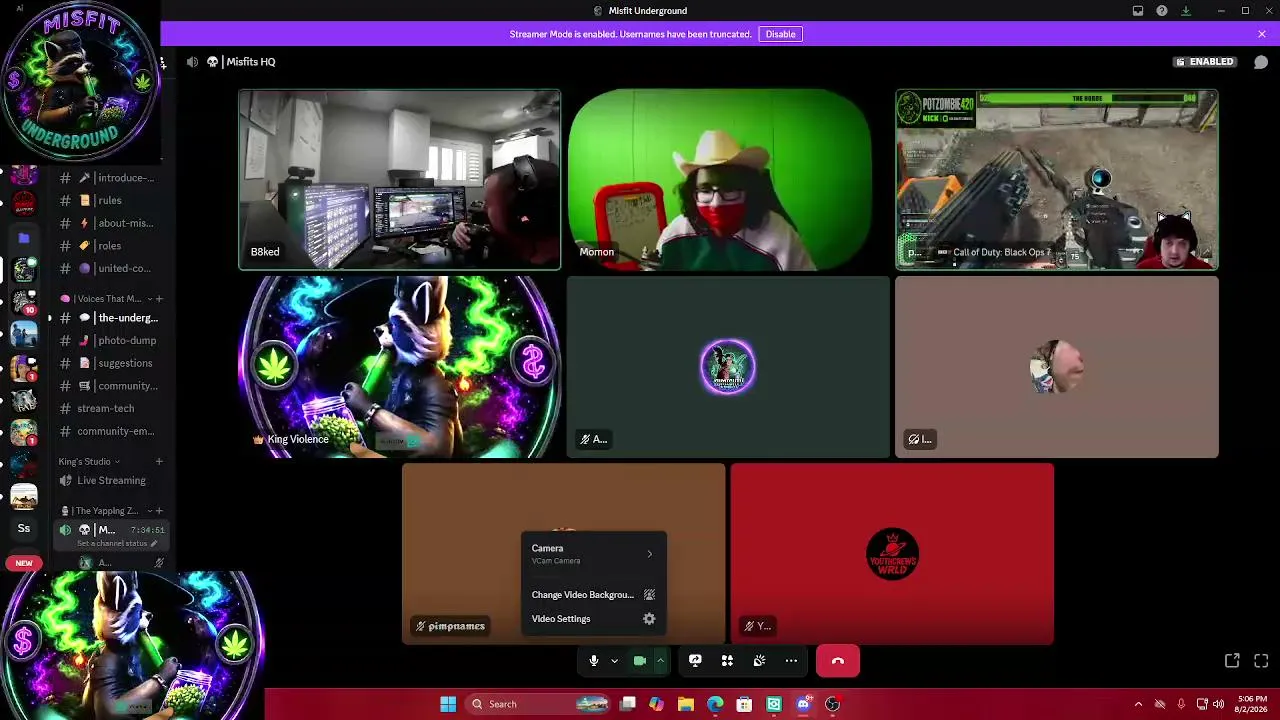Select the pimpnames participant tile
Image resolution: width=1280 pixels, height=720 pixels.
(x=564, y=554)
